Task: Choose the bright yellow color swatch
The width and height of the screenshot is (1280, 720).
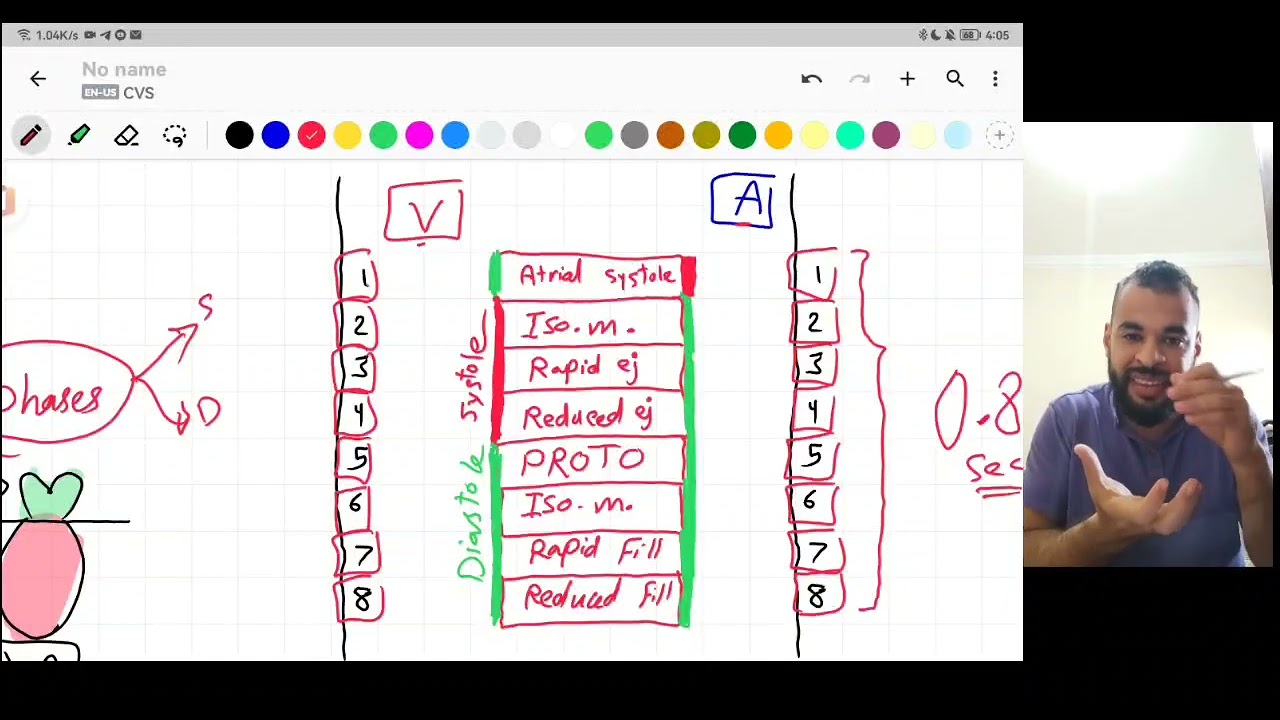Action: click(x=347, y=135)
